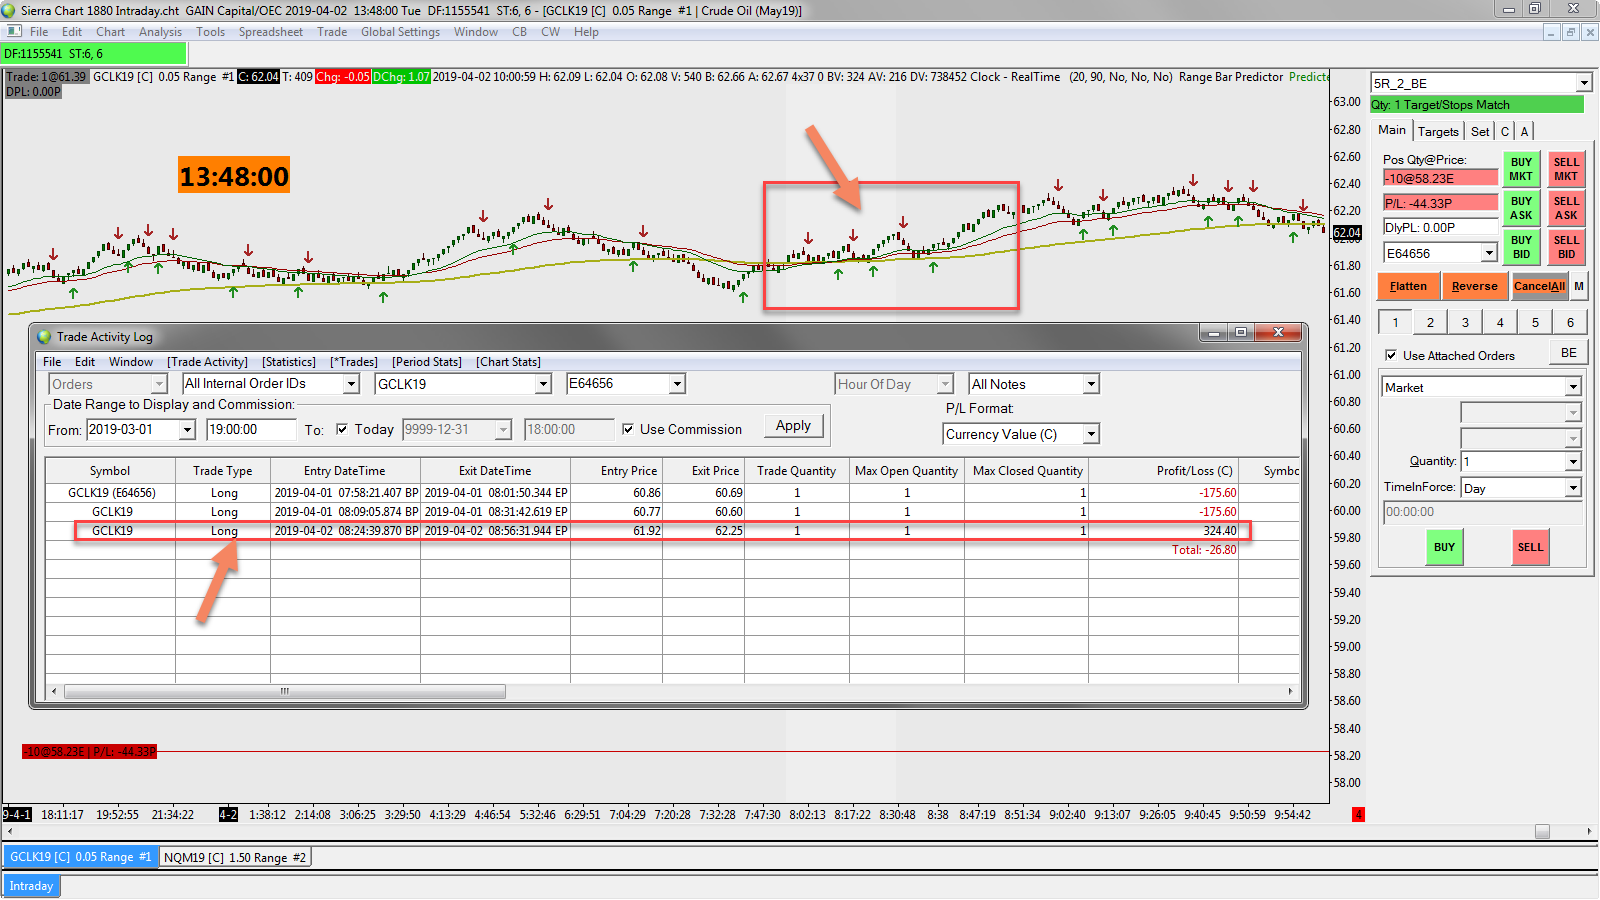Open the From date 2019-03-01 picker

coord(187,430)
